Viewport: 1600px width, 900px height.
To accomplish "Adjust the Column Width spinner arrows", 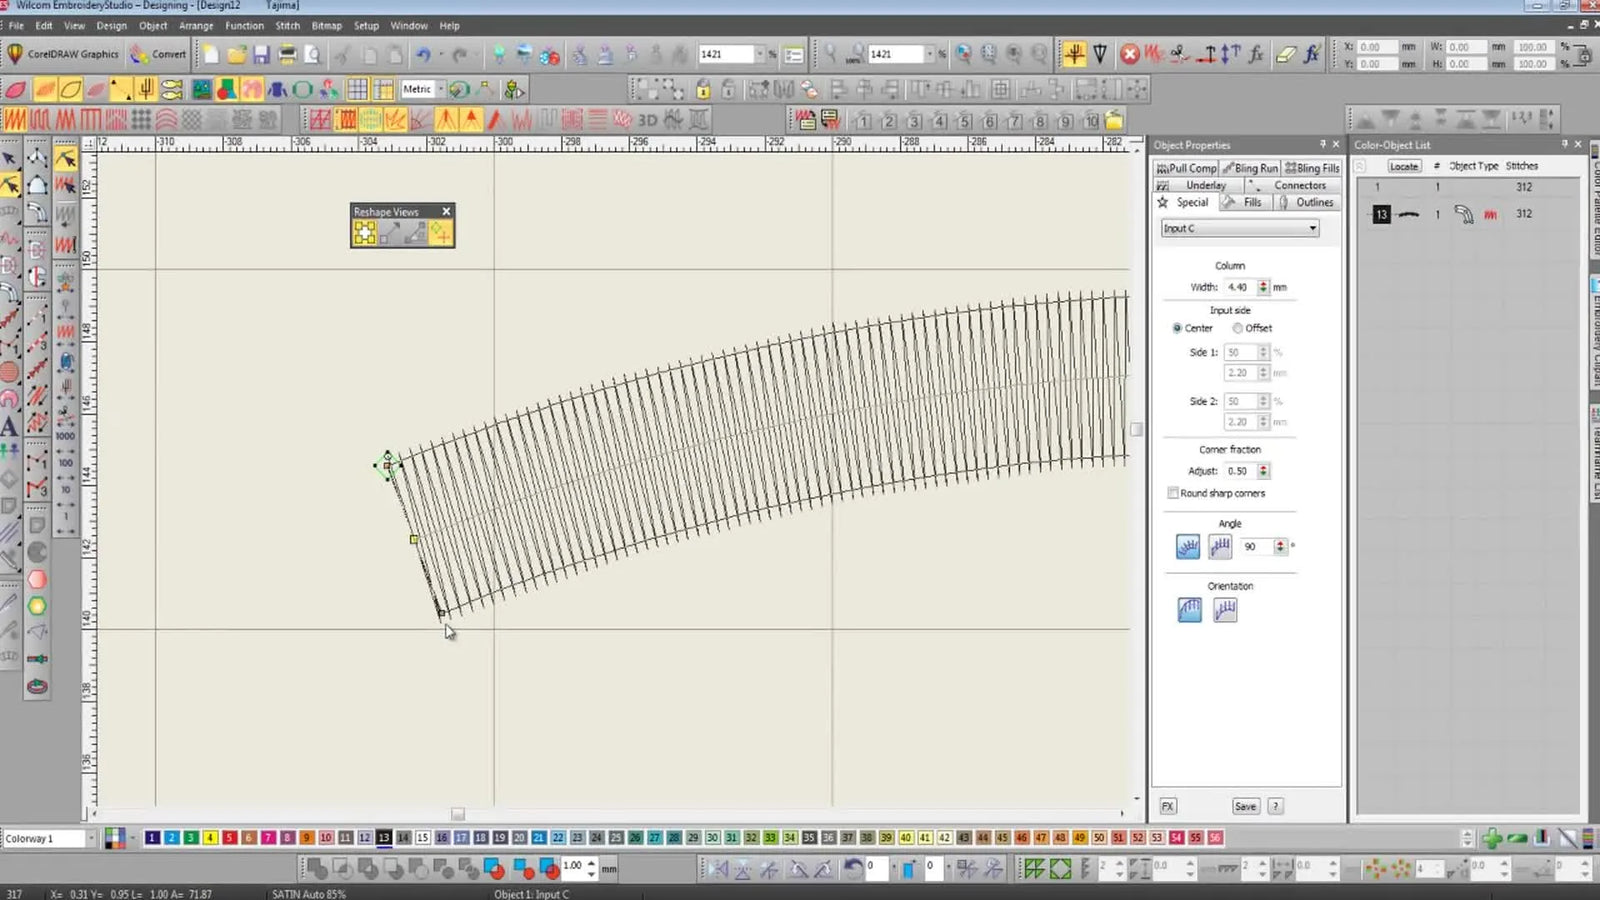I will click(1263, 287).
